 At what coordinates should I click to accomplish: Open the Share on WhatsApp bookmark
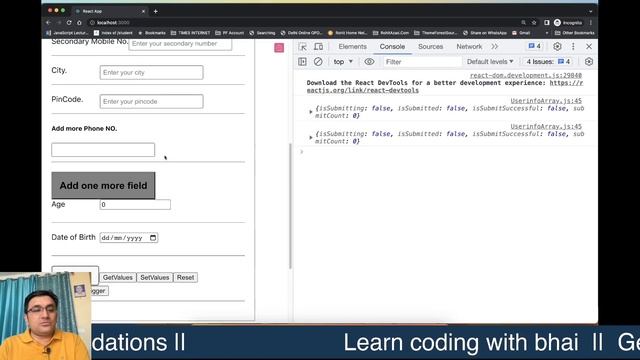pos(485,33)
